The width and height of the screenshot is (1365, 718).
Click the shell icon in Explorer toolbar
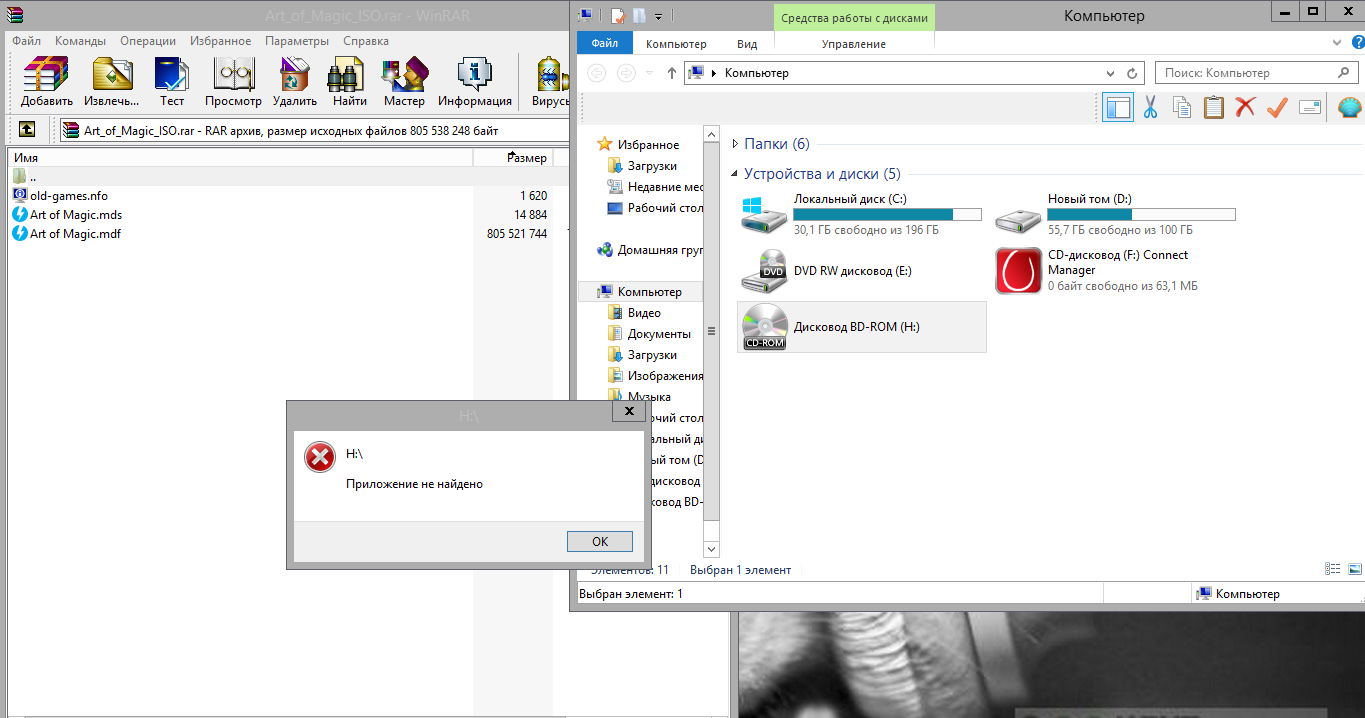[x=1350, y=107]
